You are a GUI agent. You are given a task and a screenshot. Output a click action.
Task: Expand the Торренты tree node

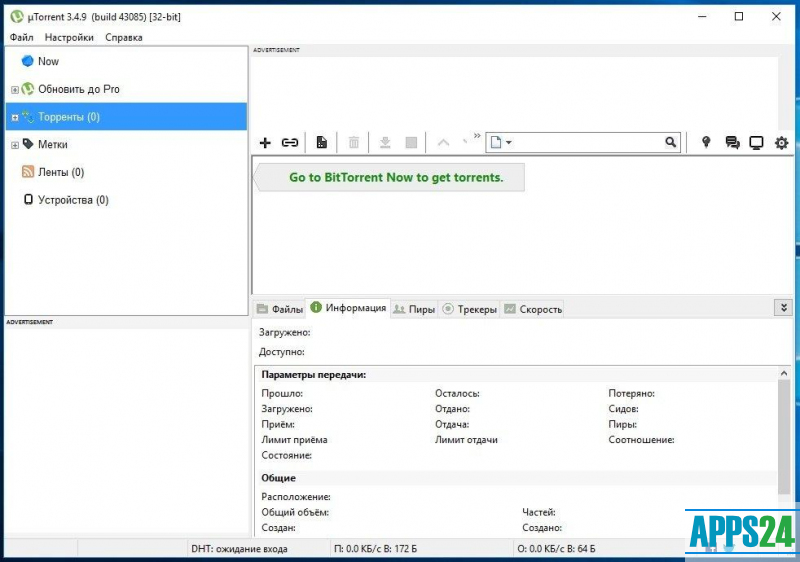tap(15, 117)
